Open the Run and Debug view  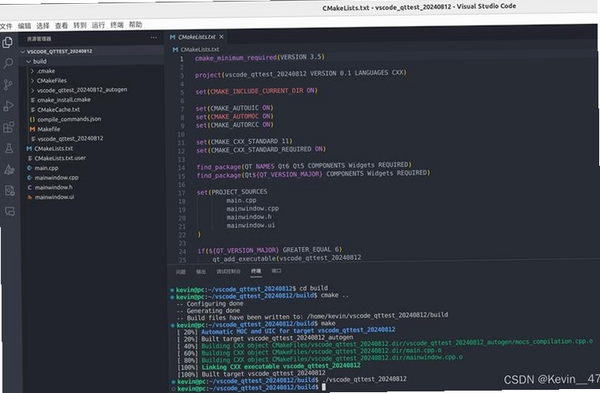8,106
